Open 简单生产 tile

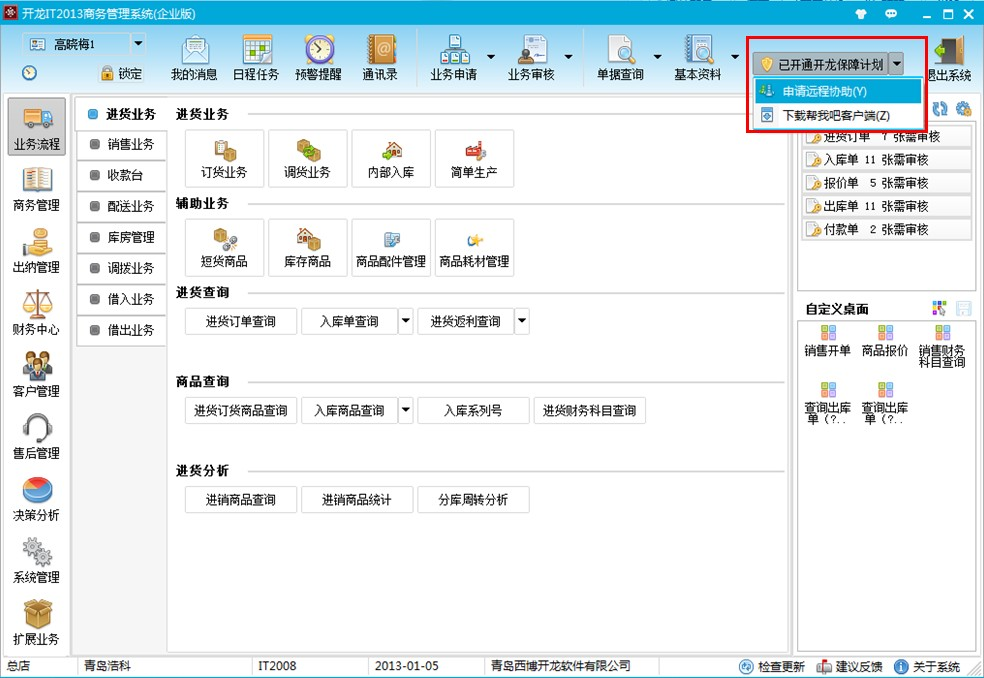point(474,158)
